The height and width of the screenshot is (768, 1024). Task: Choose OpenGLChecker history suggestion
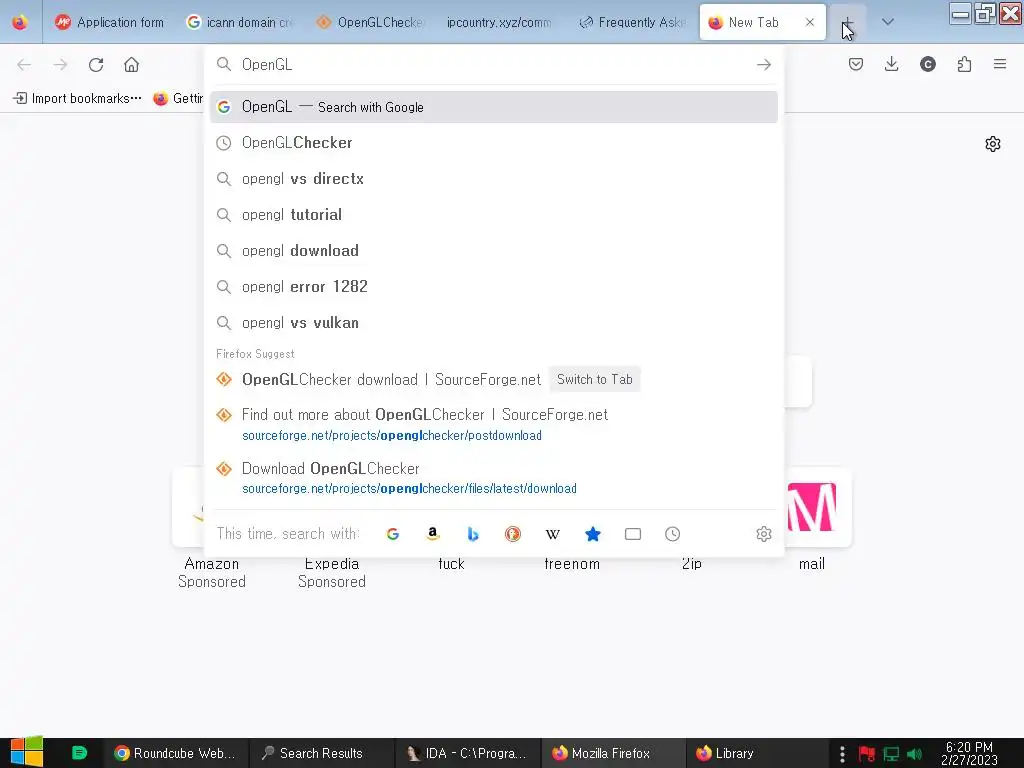pos(494,142)
